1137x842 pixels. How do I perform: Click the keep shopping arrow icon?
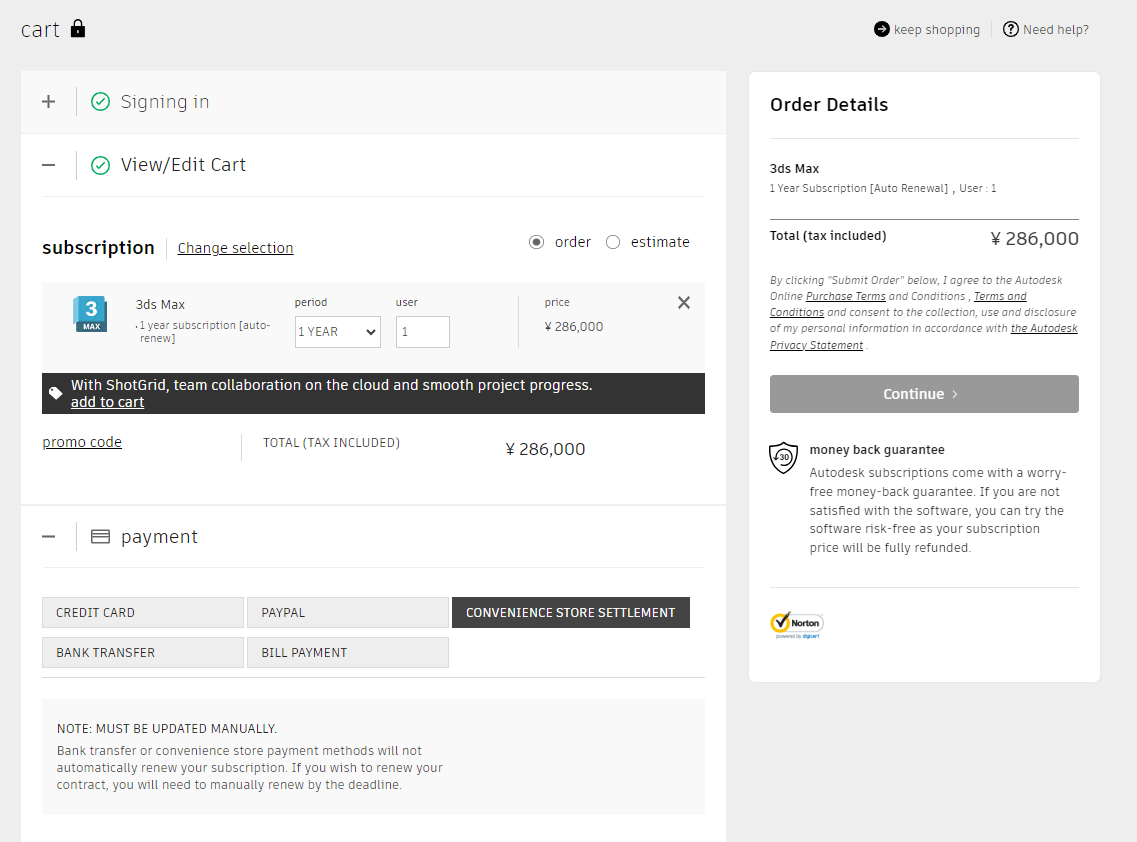pos(881,29)
